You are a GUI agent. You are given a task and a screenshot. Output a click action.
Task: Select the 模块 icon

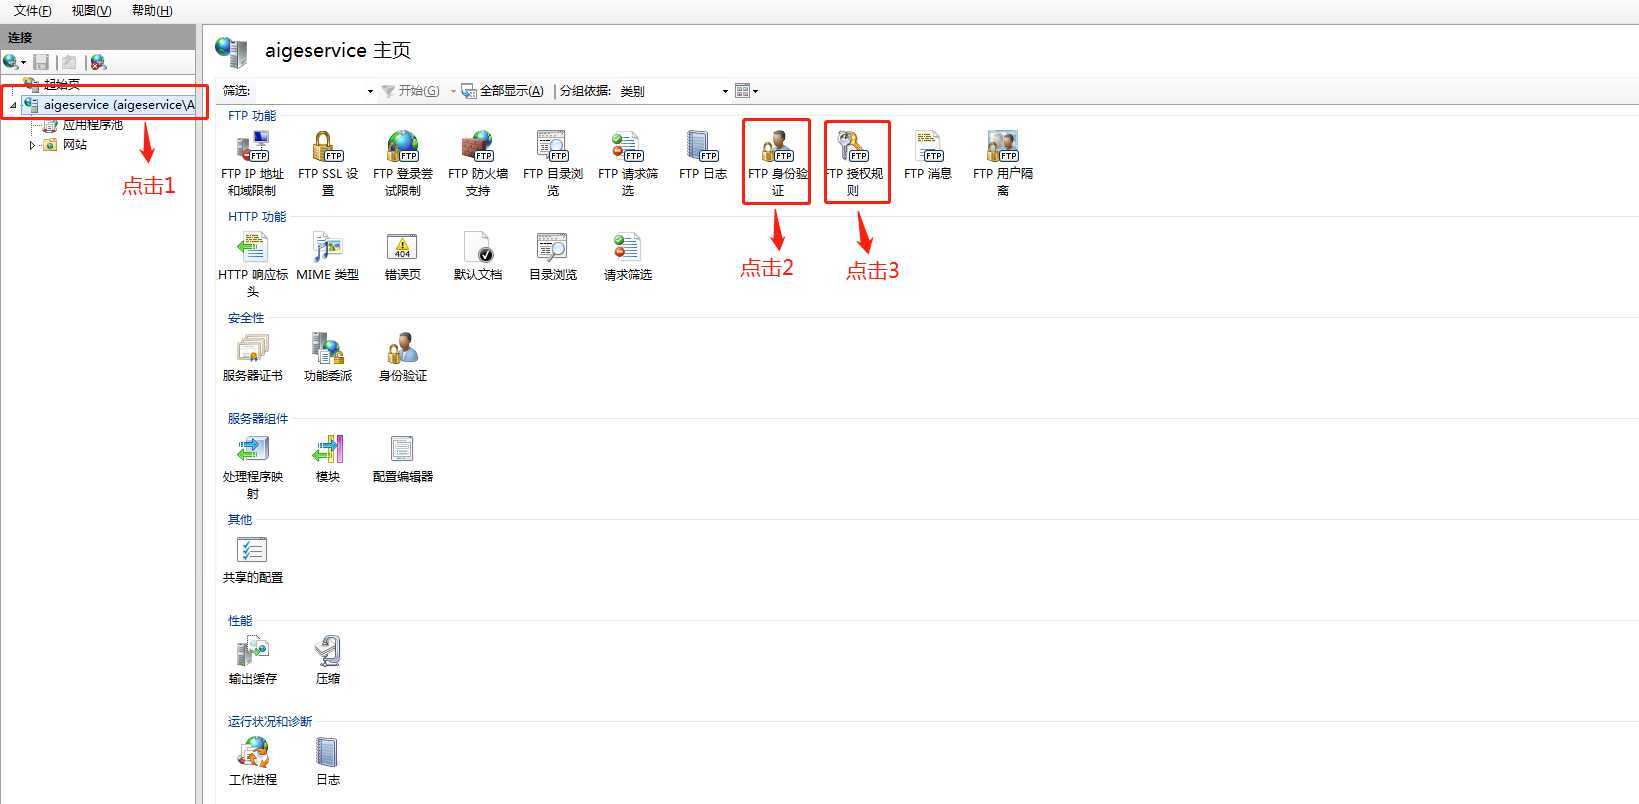point(327,459)
